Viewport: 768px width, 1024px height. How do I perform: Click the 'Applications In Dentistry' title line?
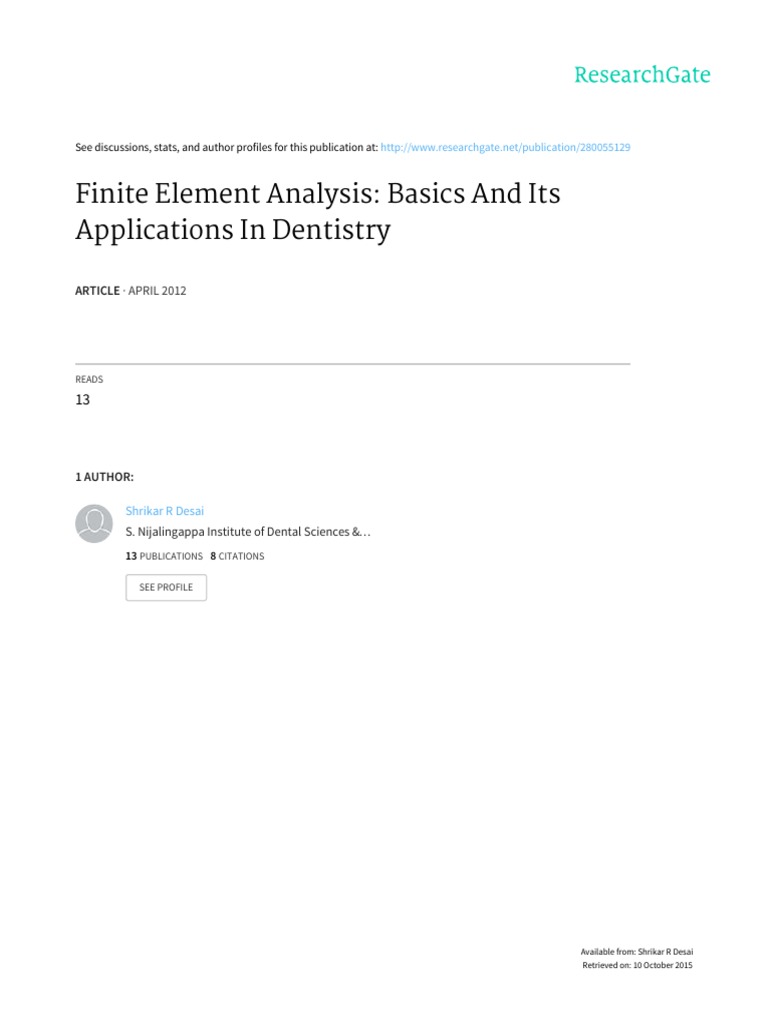[x=233, y=231]
